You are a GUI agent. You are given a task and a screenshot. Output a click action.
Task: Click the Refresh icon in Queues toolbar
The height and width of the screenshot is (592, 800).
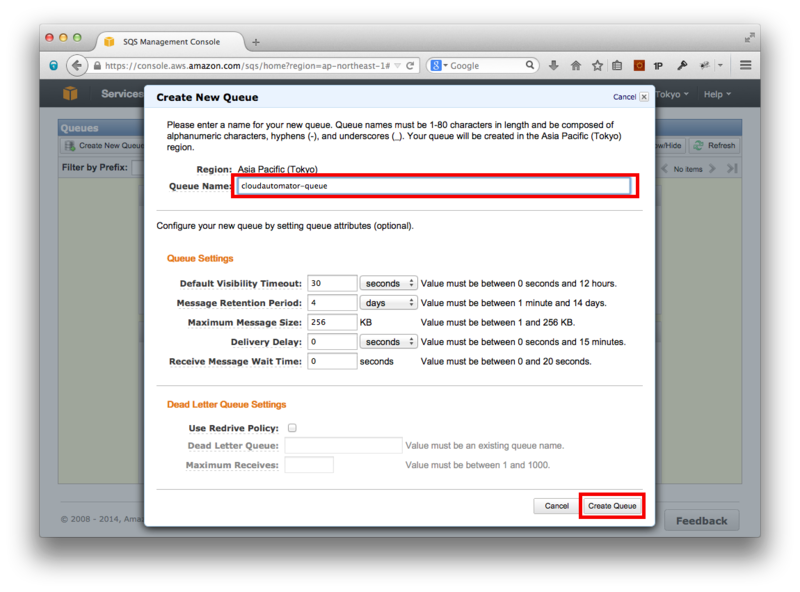[x=698, y=145]
